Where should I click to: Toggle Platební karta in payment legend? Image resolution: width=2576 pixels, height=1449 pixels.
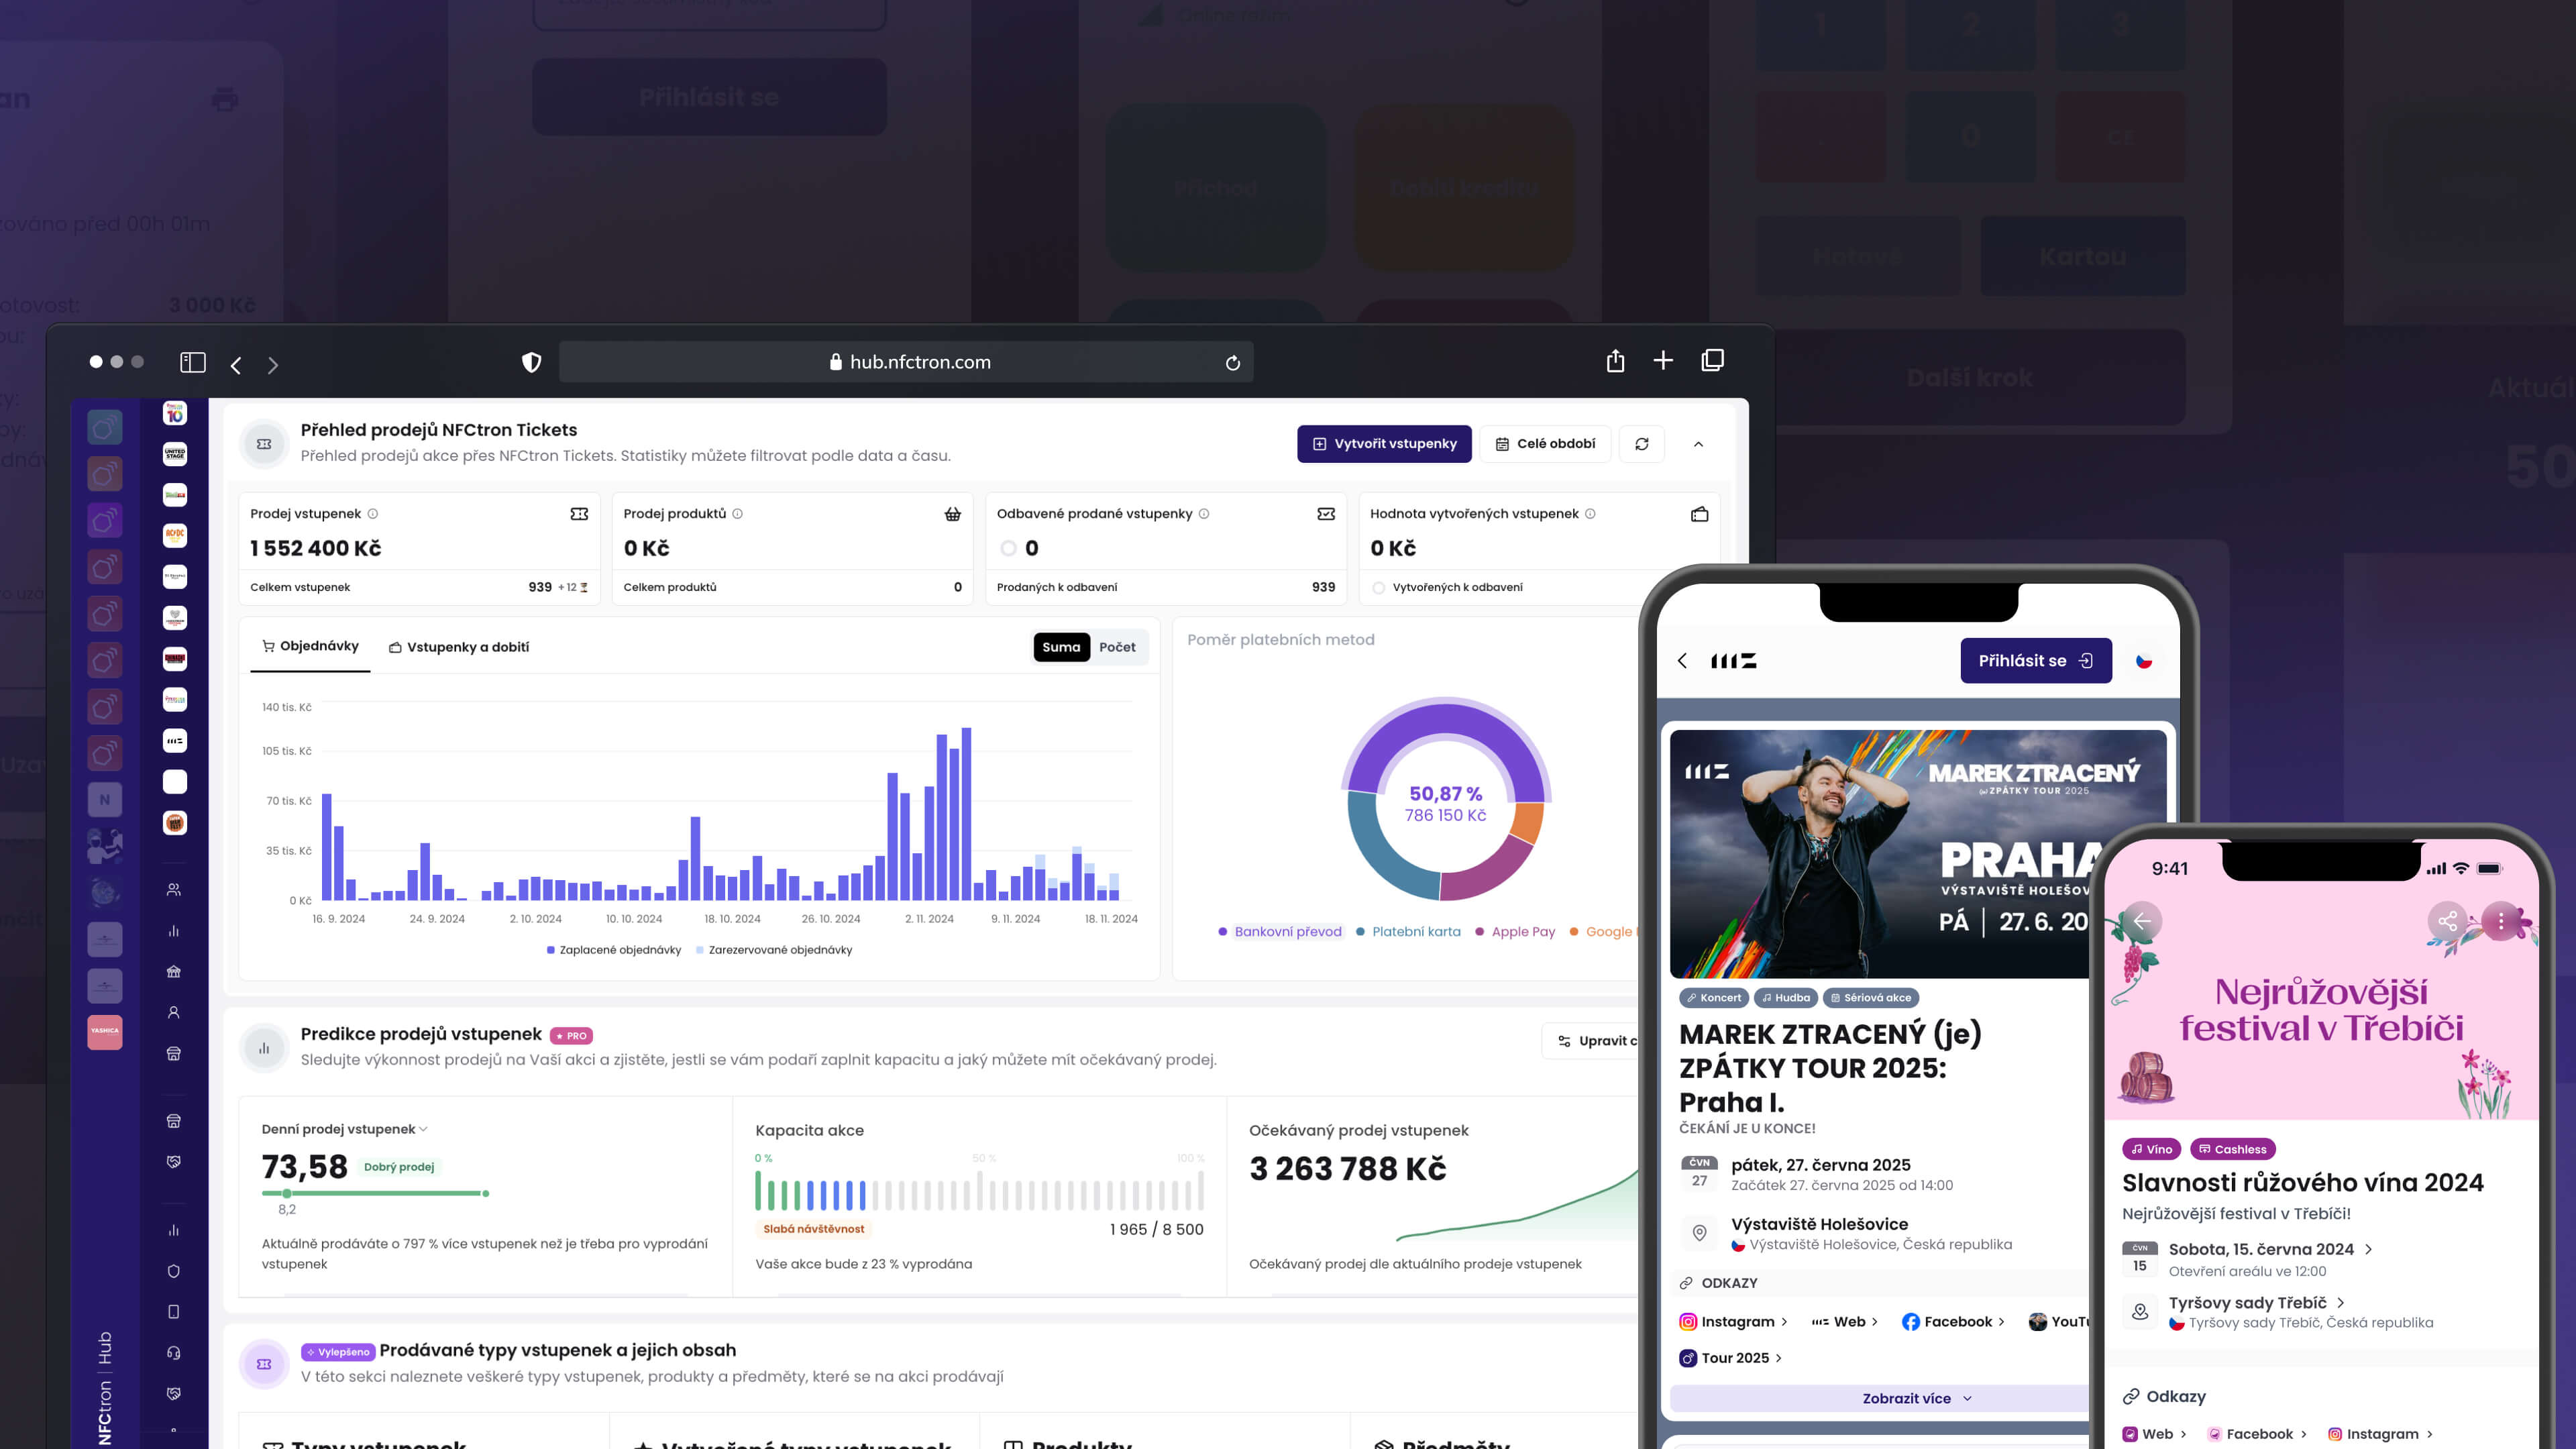tap(1408, 932)
